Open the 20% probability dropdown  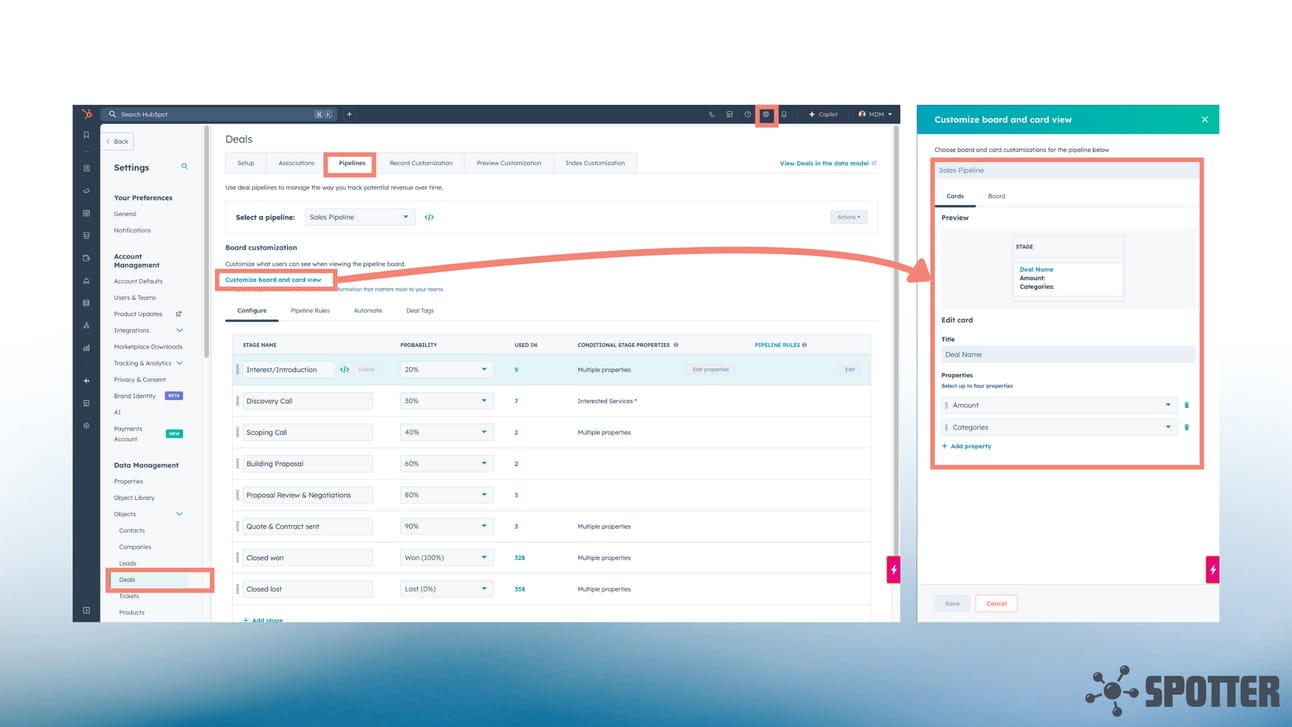tap(446, 370)
